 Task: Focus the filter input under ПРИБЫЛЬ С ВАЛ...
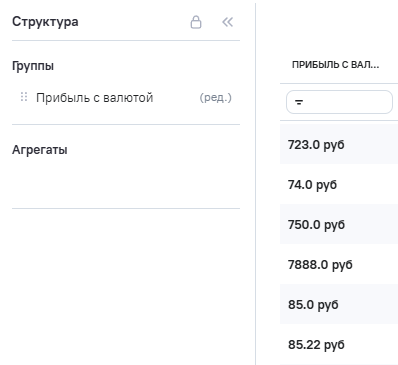[339, 102]
